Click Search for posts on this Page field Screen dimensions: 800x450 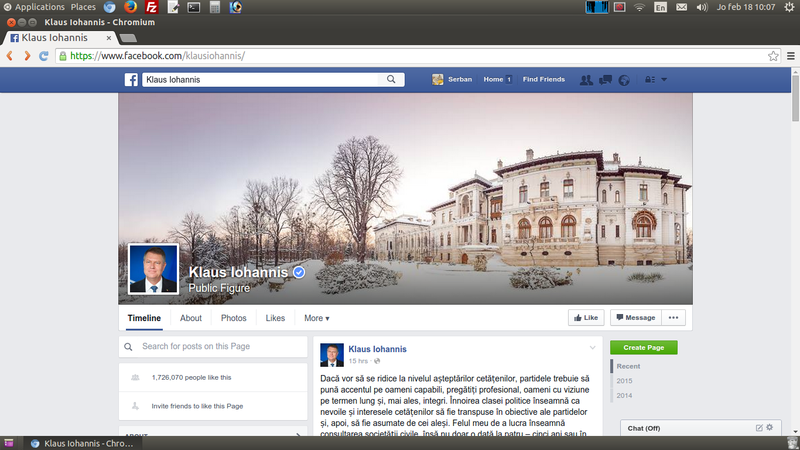213,346
